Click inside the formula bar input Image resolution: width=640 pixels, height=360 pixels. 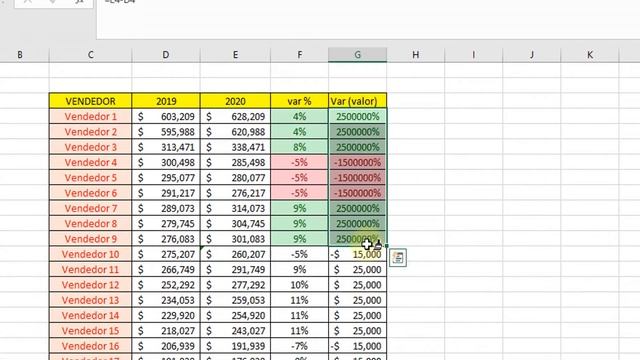368,19
